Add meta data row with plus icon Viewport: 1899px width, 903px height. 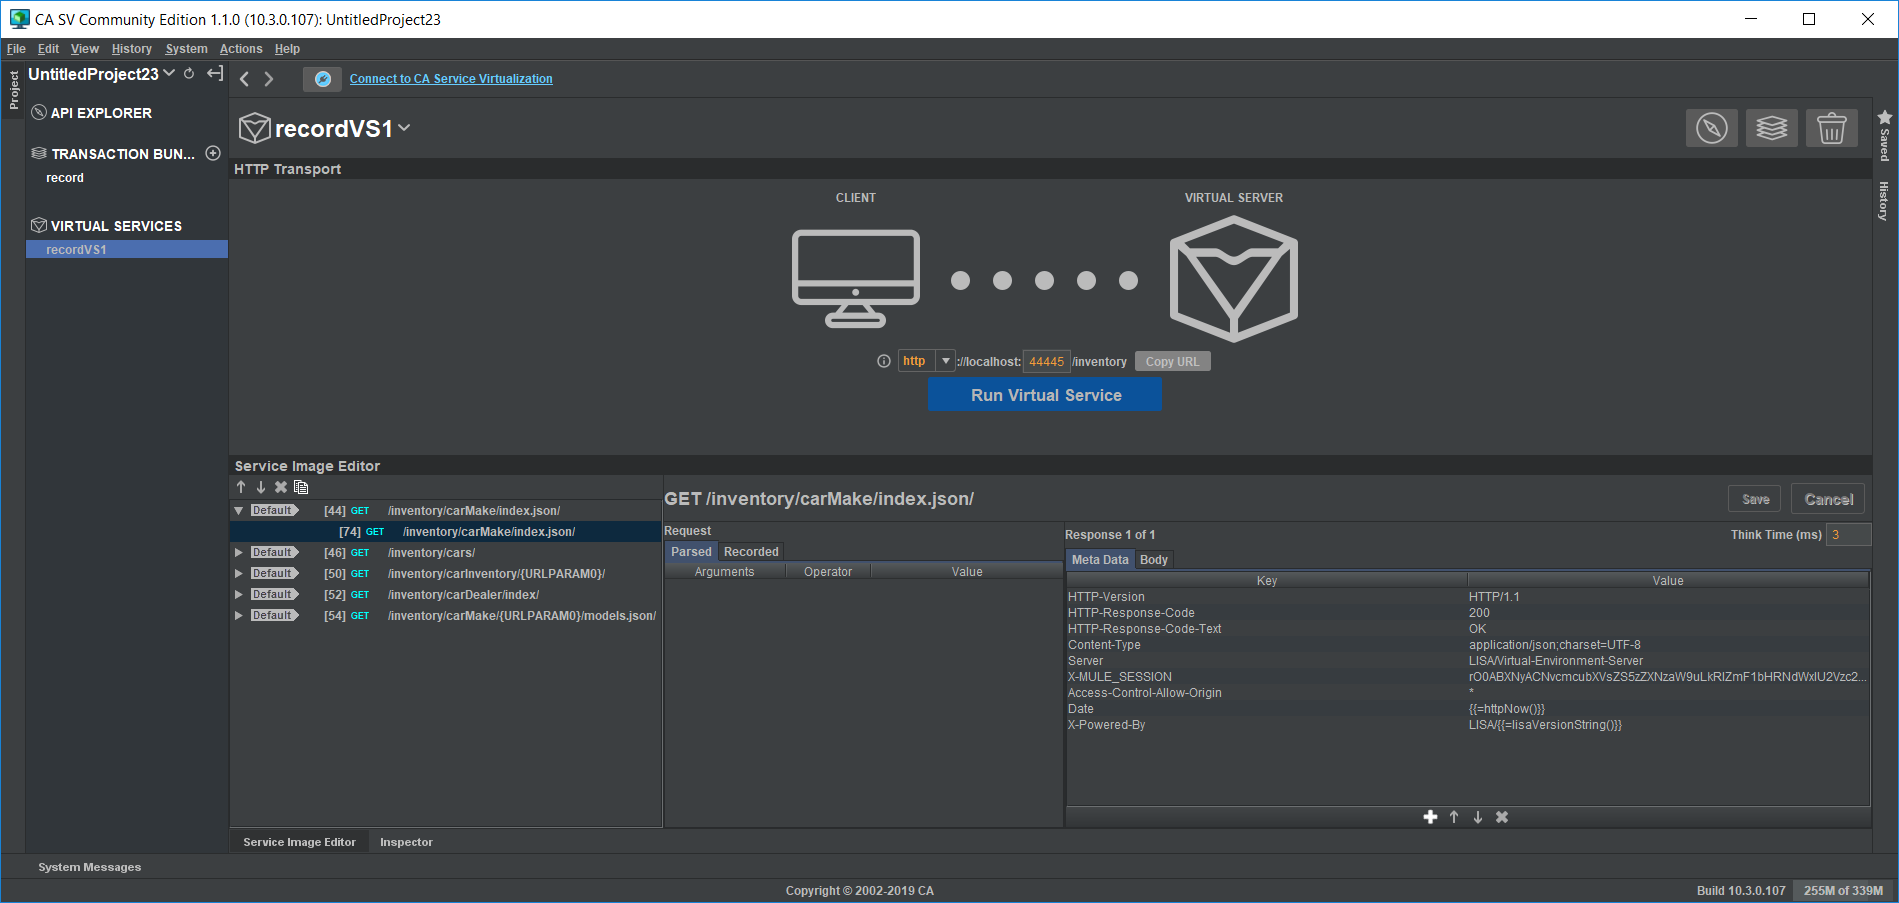[x=1430, y=817]
